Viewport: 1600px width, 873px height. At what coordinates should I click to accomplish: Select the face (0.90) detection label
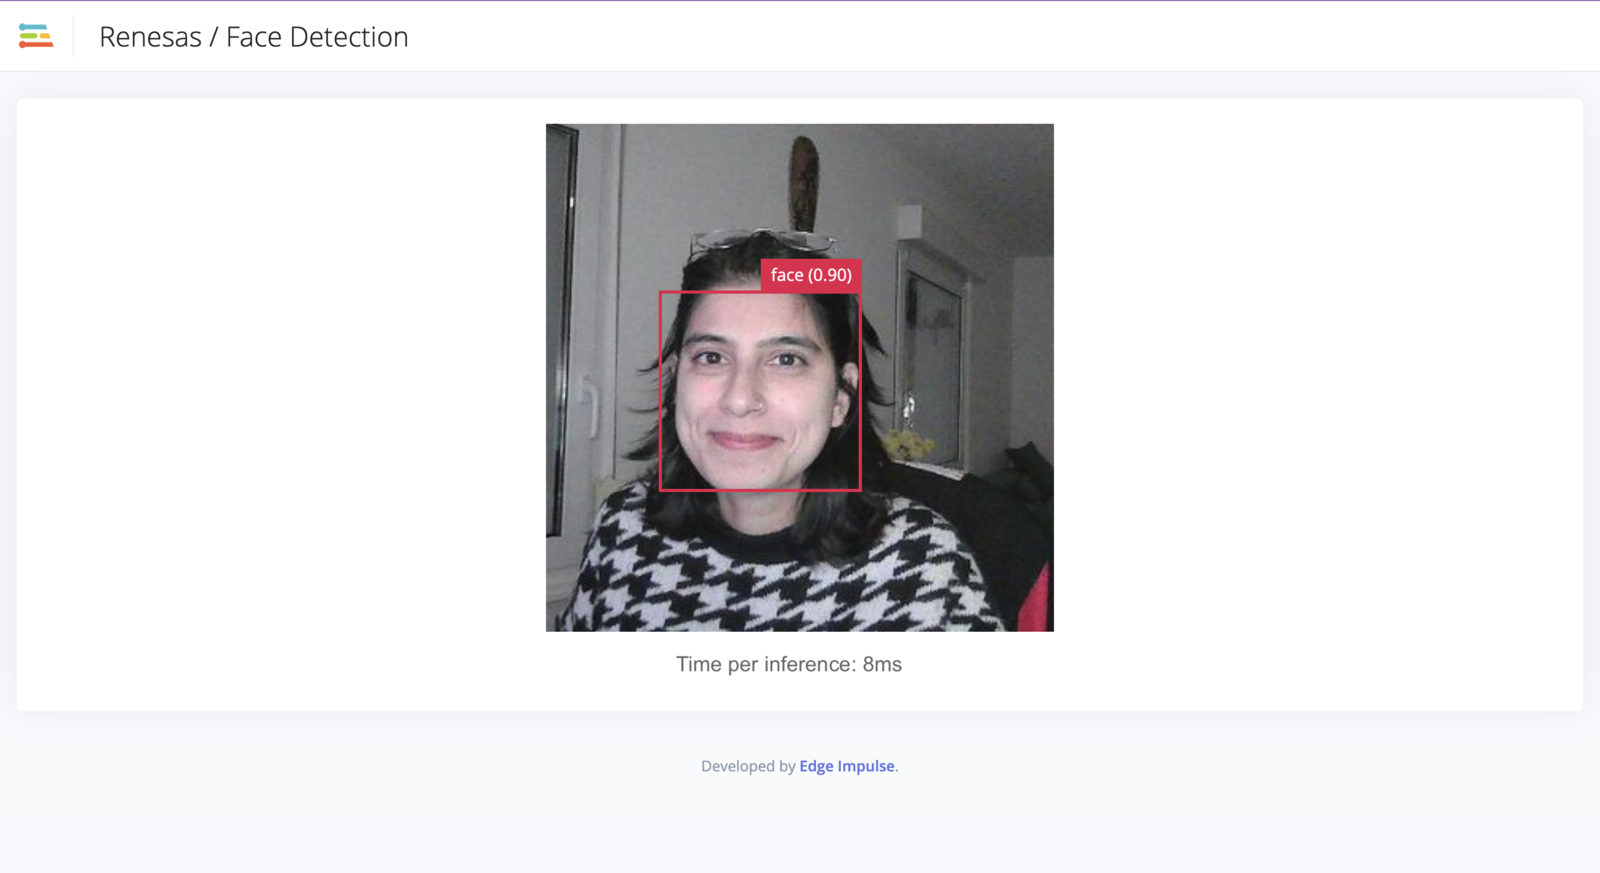click(811, 275)
